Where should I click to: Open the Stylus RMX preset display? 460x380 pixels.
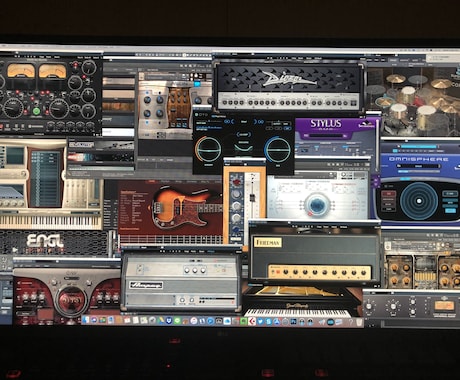point(325,136)
